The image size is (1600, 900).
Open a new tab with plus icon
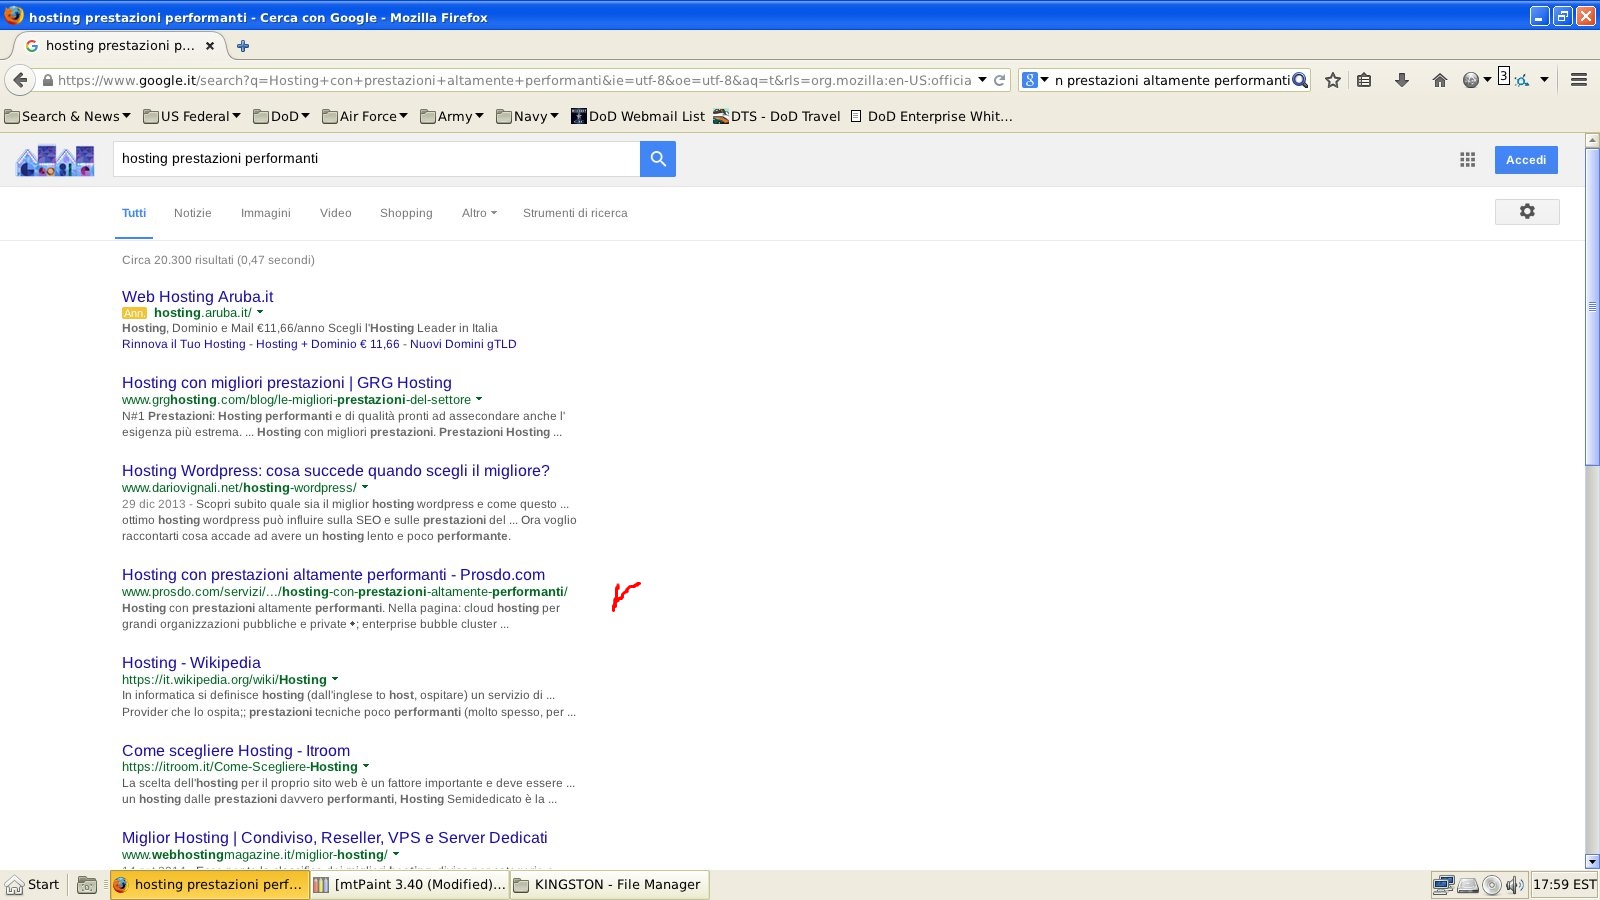(242, 46)
